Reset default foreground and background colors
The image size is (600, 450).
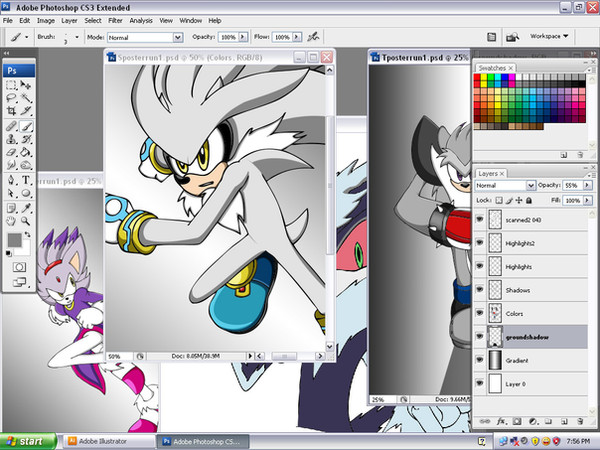tap(8, 253)
